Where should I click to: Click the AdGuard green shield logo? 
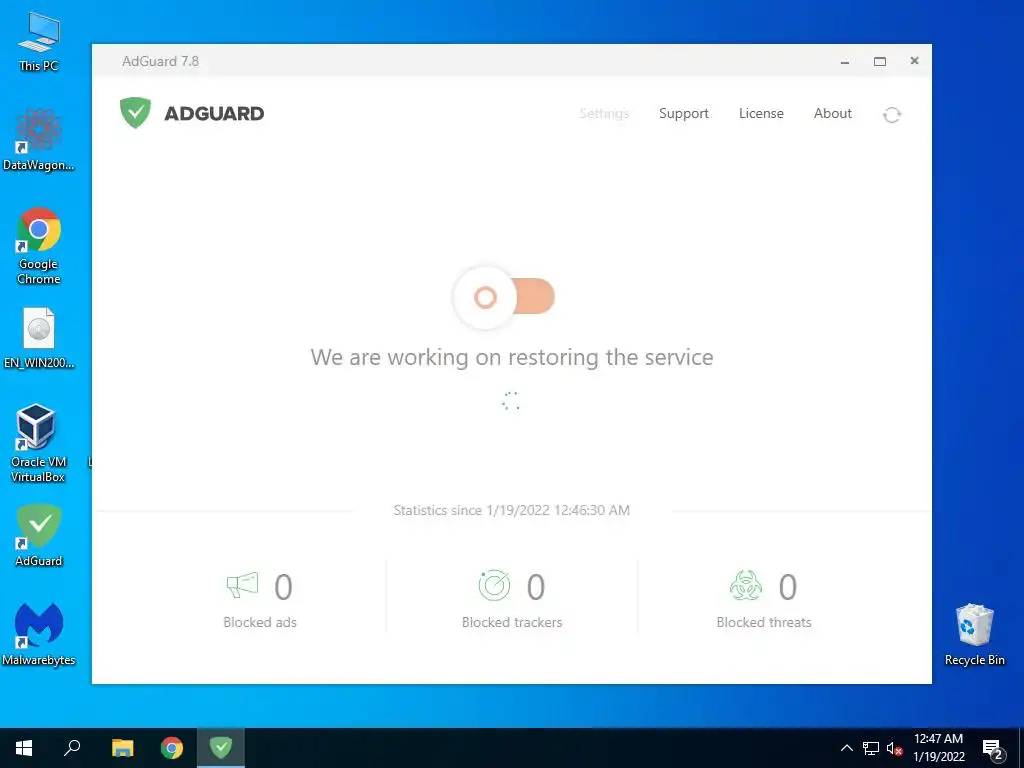pos(135,113)
